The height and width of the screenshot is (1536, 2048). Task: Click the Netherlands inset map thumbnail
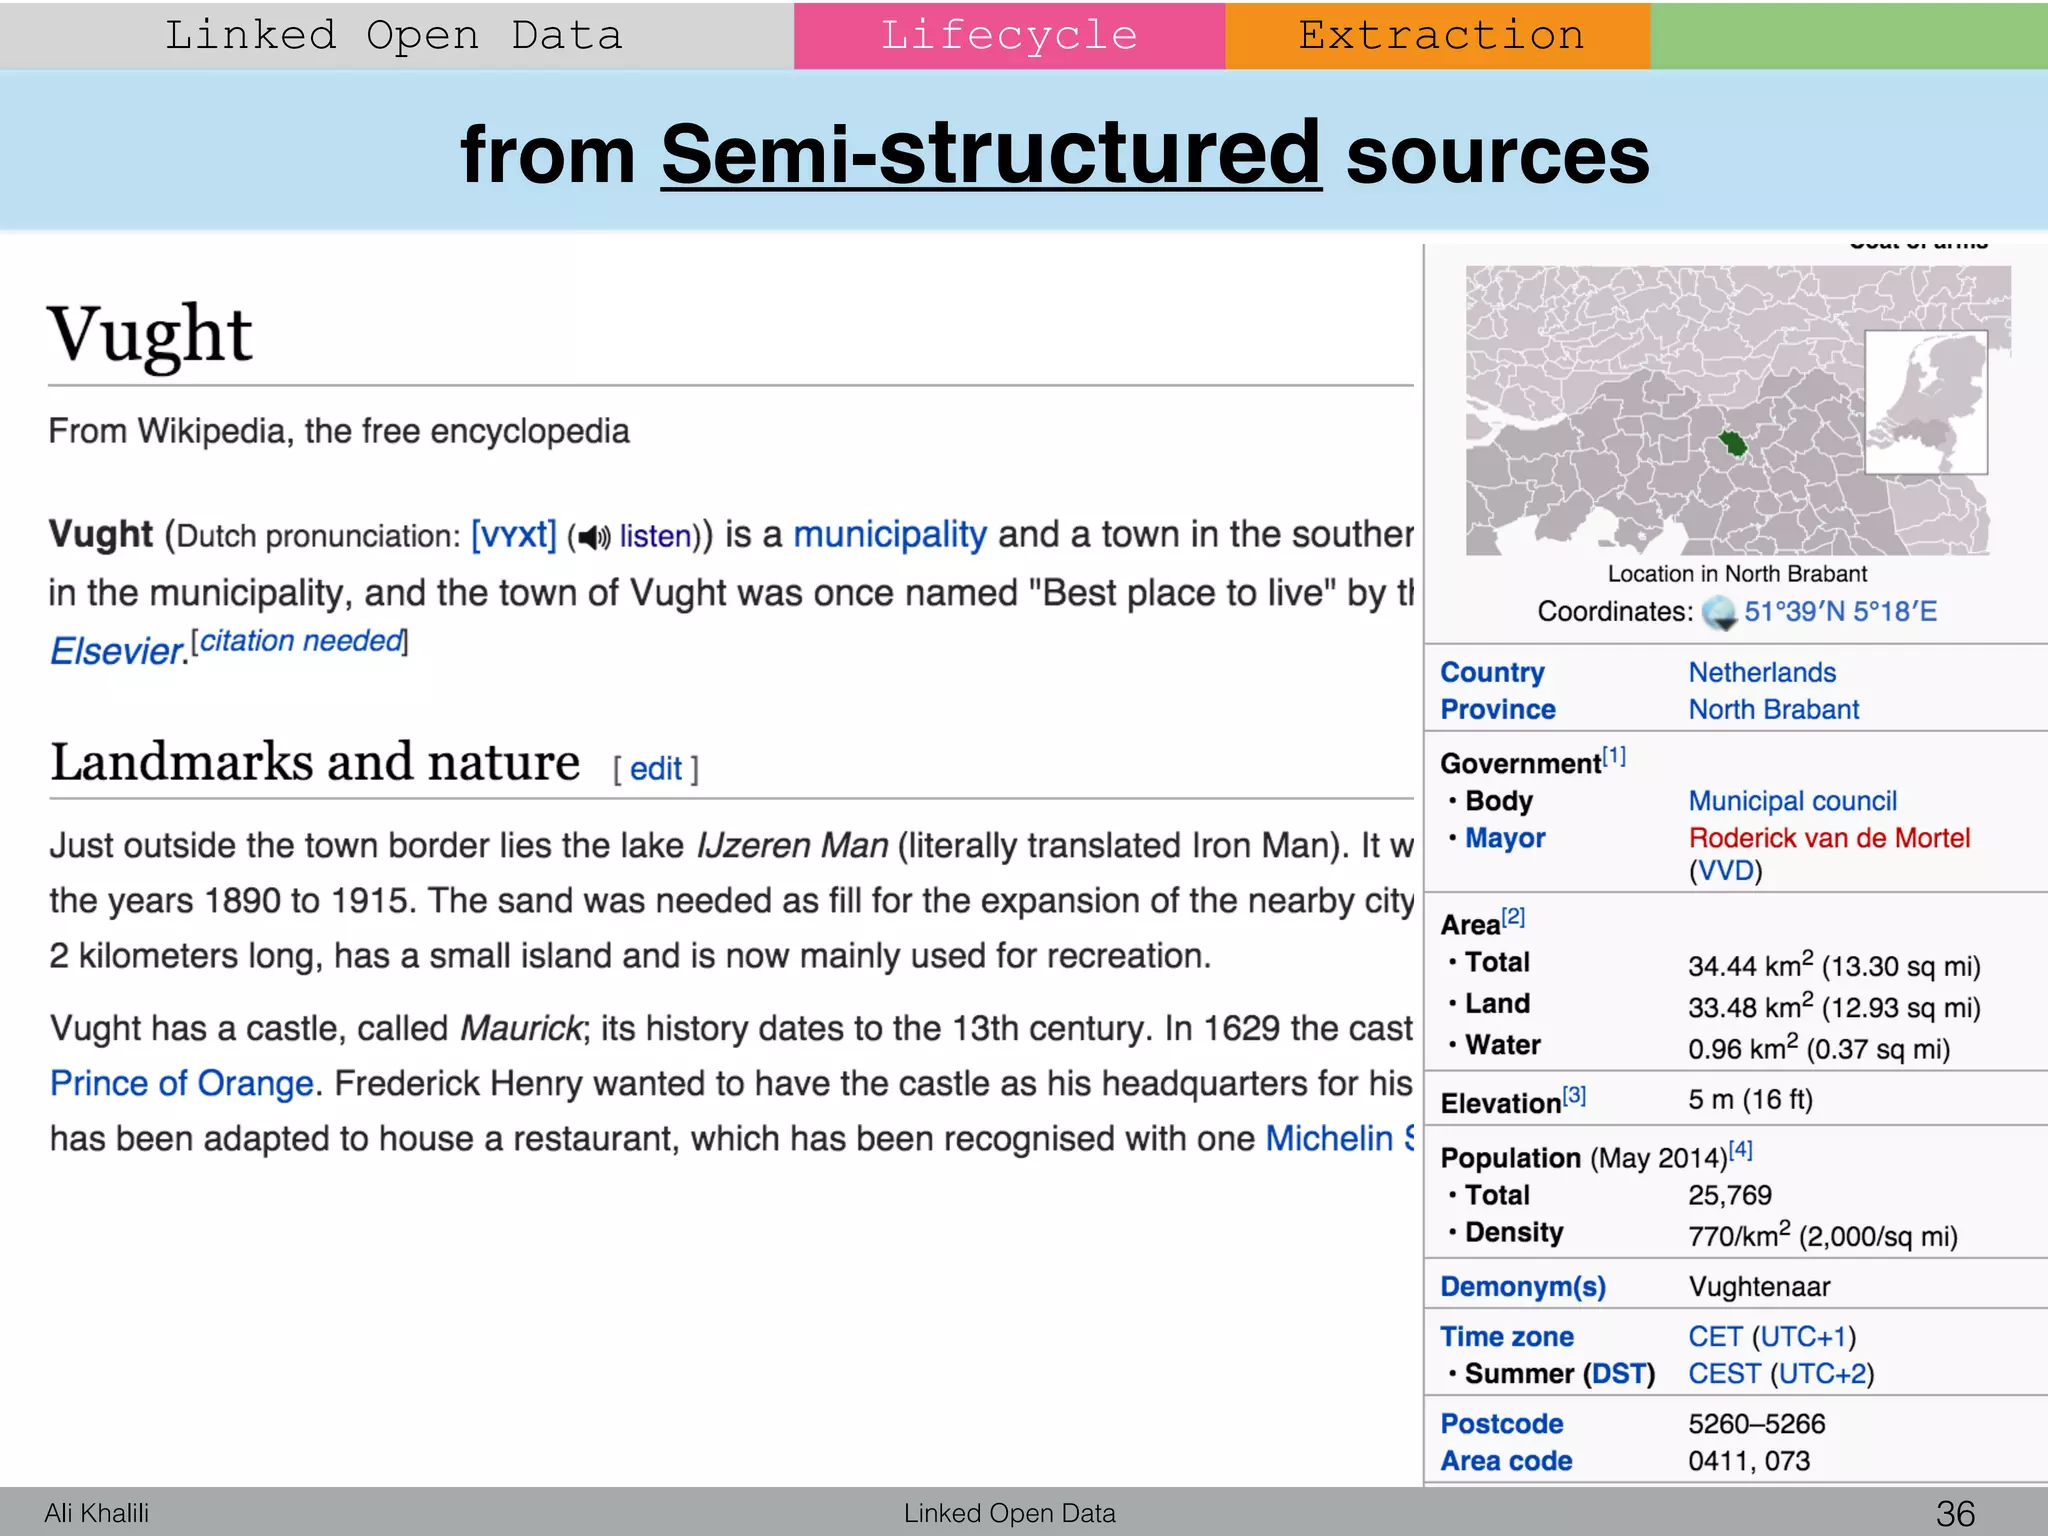[x=1925, y=402]
